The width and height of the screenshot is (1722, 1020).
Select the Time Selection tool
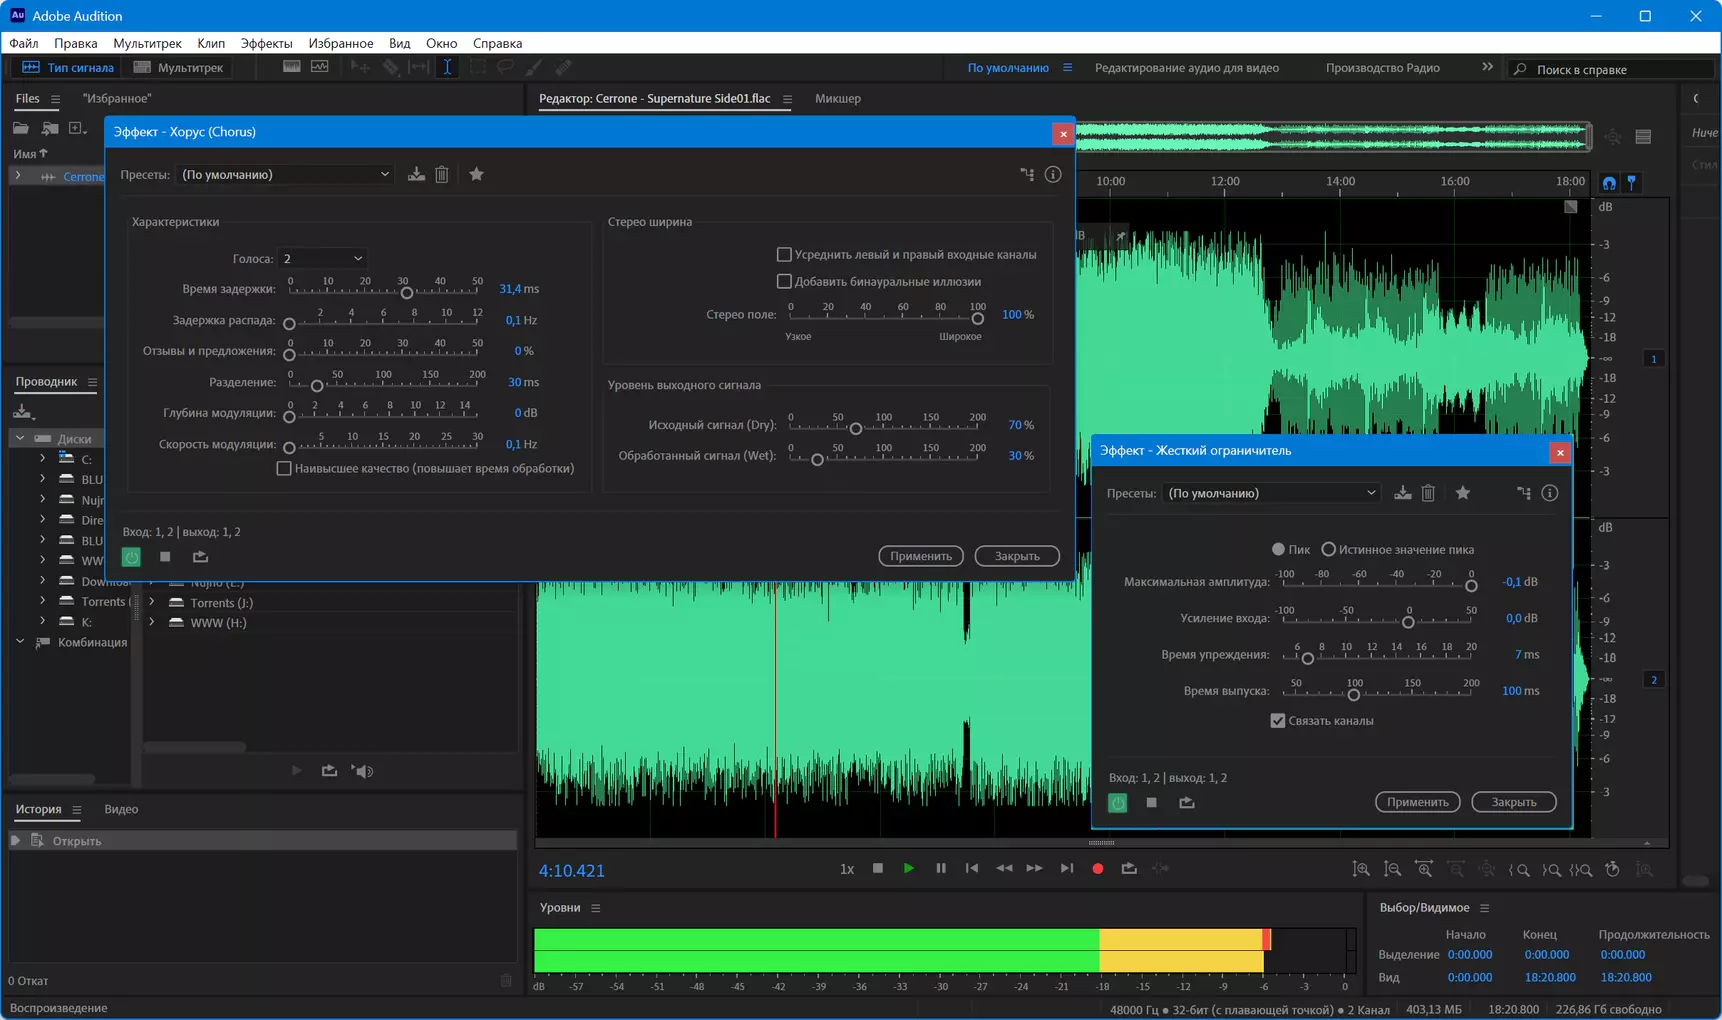[x=447, y=67]
